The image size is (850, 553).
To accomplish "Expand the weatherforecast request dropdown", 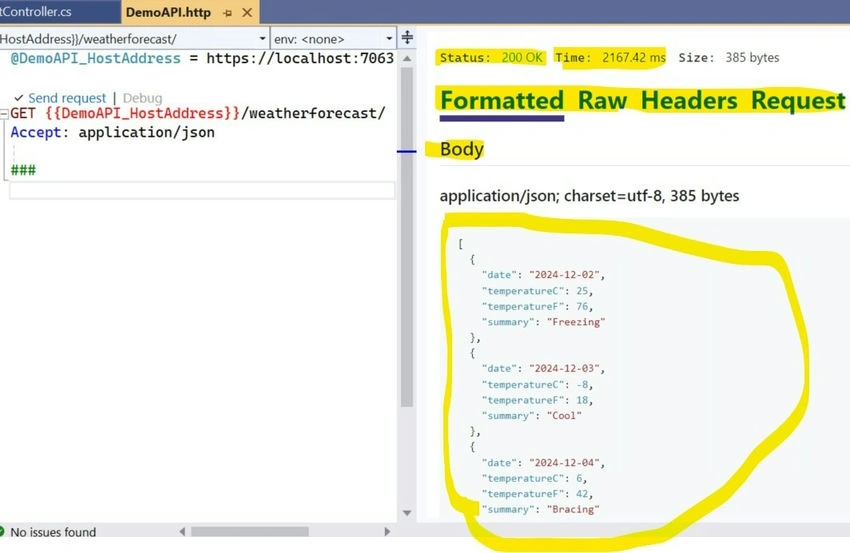I will 262,38.
